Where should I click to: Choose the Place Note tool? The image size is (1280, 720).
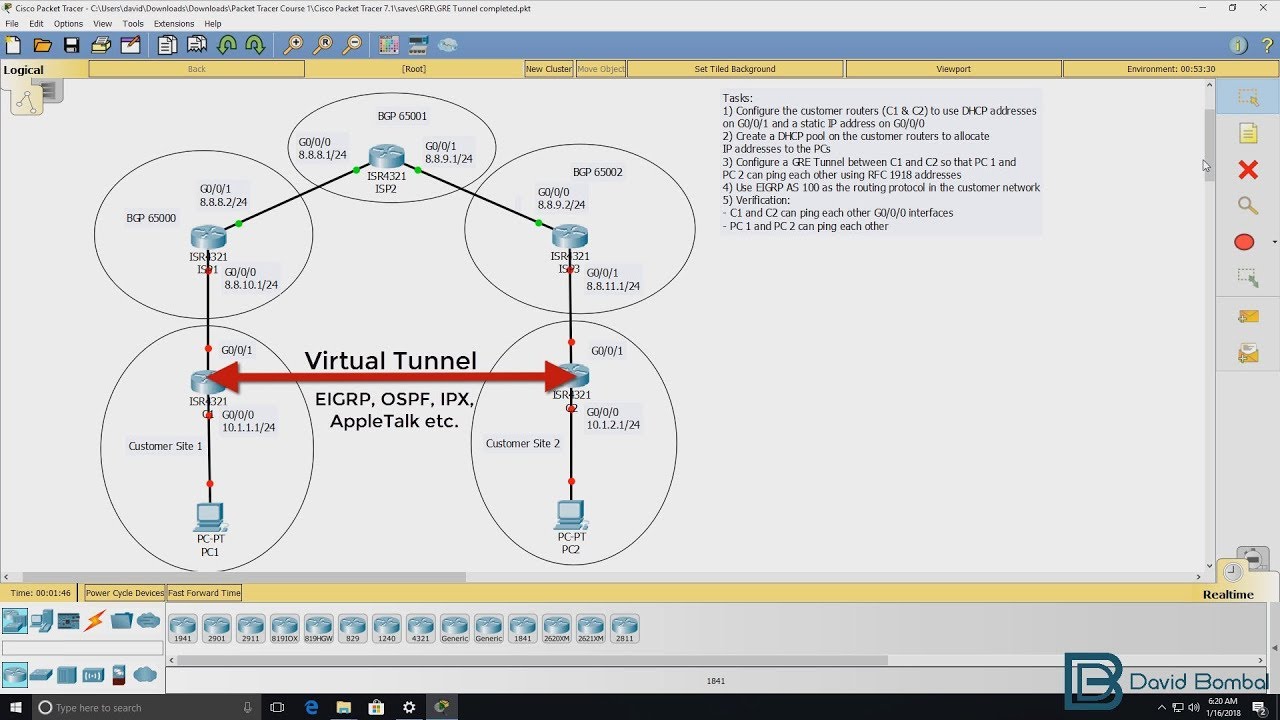point(1247,134)
